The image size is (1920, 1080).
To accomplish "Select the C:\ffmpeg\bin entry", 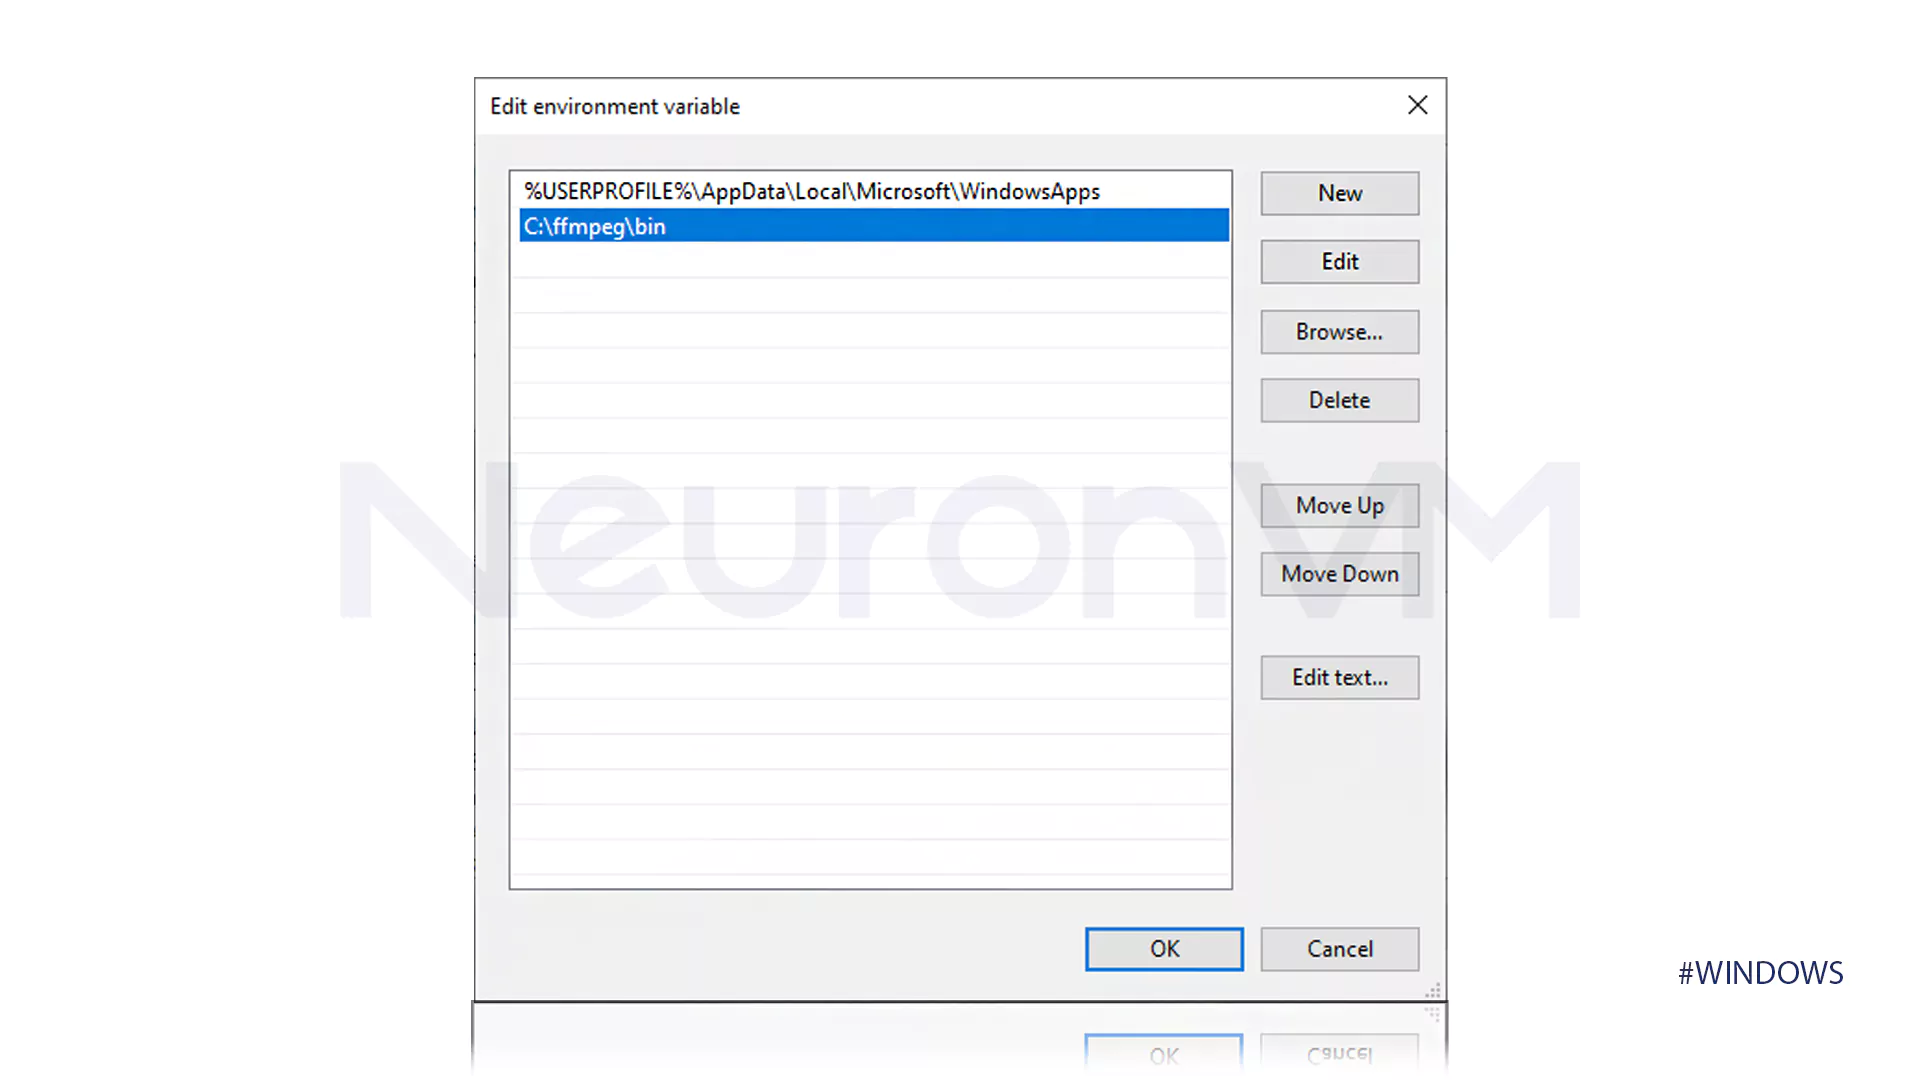I will coord(870,225).
